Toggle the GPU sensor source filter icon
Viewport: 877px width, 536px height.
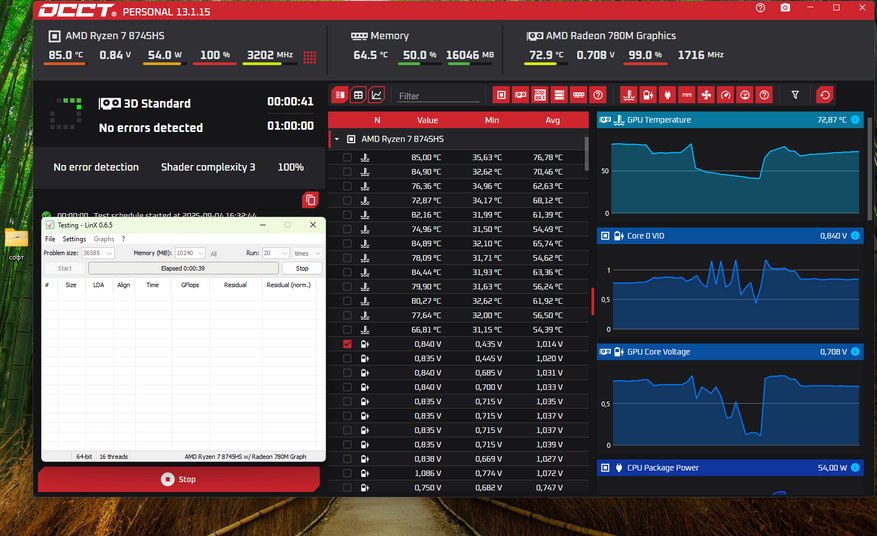[520, 95]
